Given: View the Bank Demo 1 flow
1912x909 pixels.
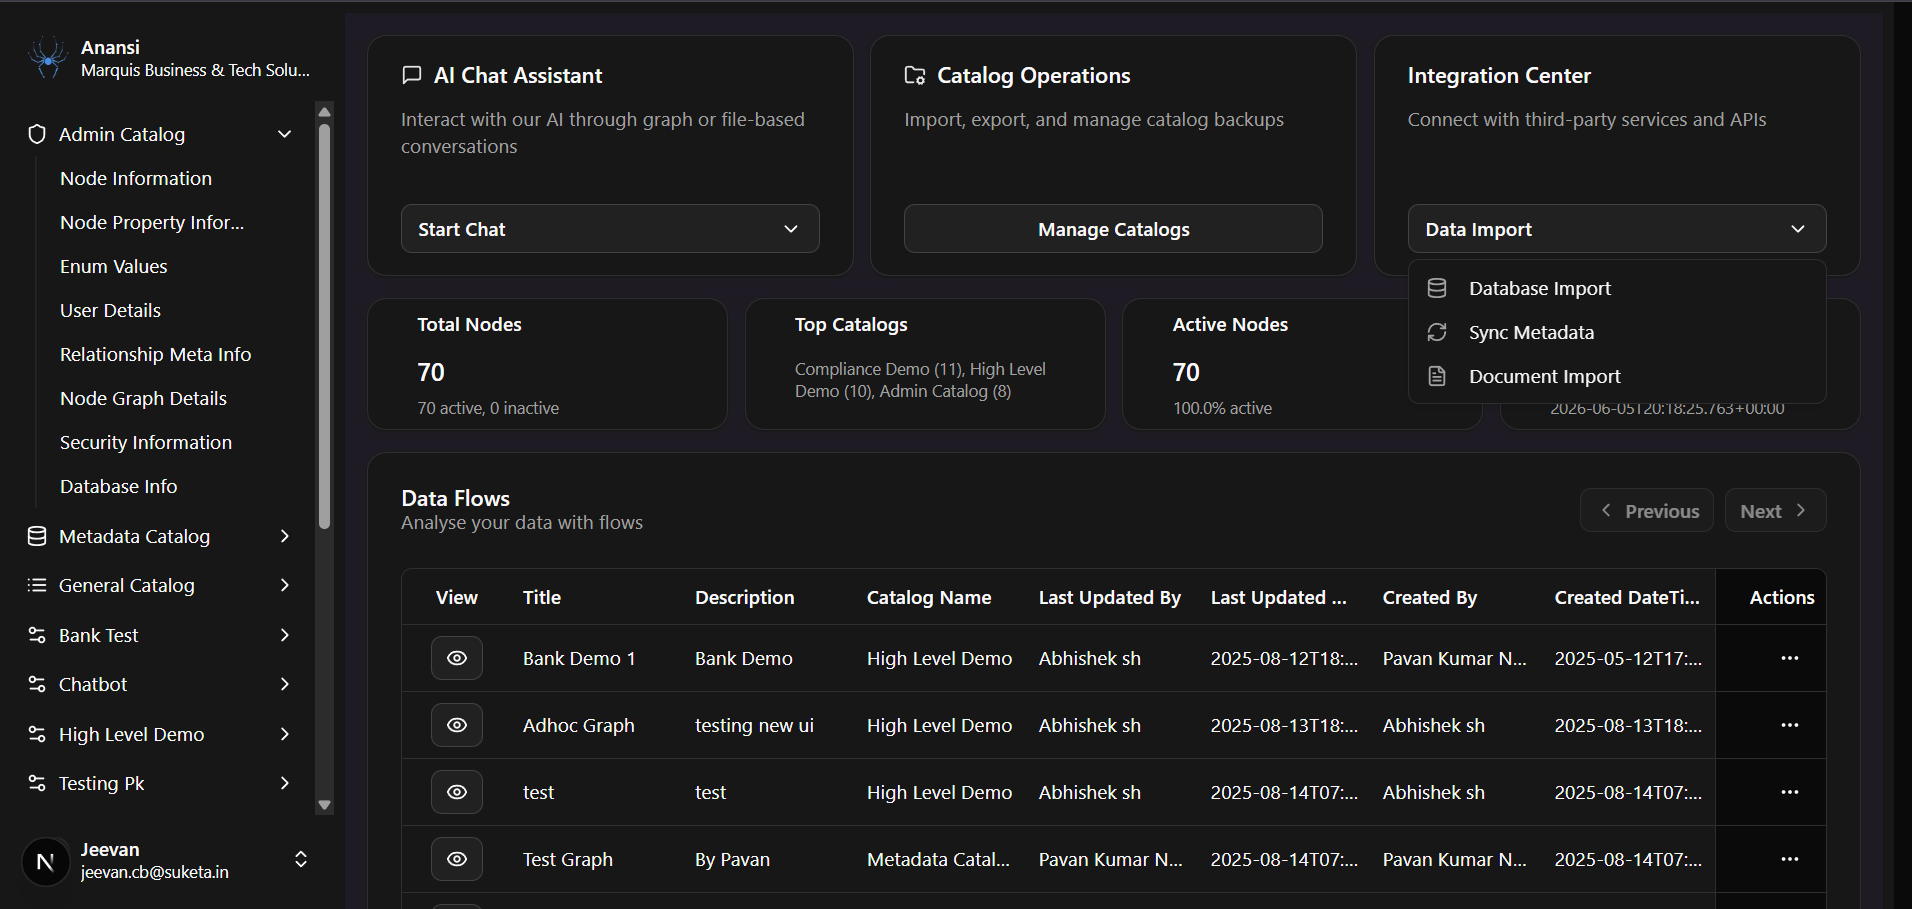Looking at the screenshot, I should [457, 658].
